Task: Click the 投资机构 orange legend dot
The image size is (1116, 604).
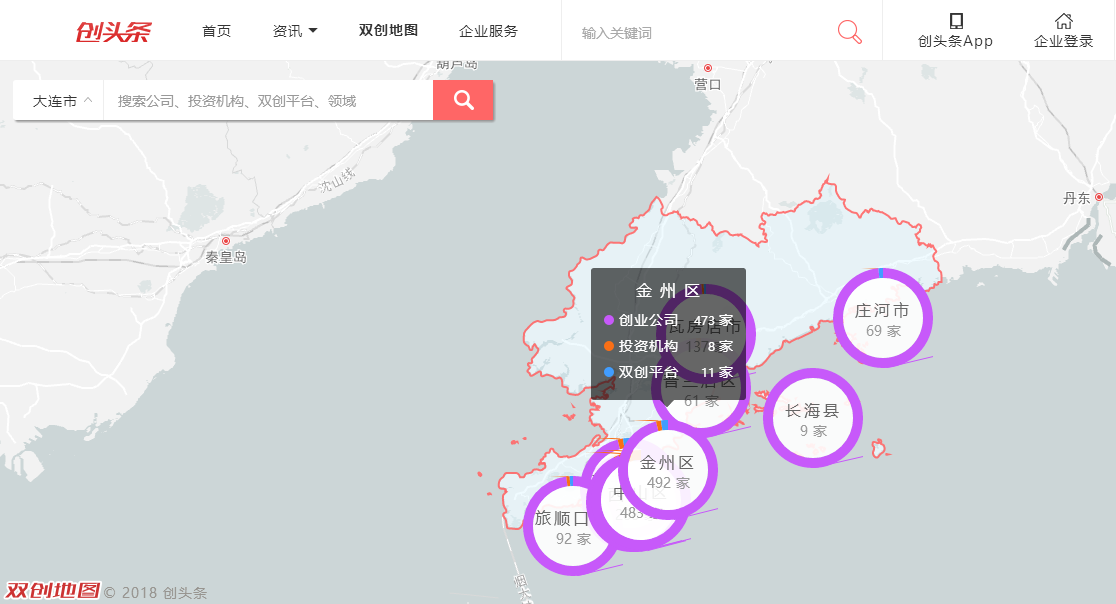Action: pyautogui.click(x=609, y=346)
